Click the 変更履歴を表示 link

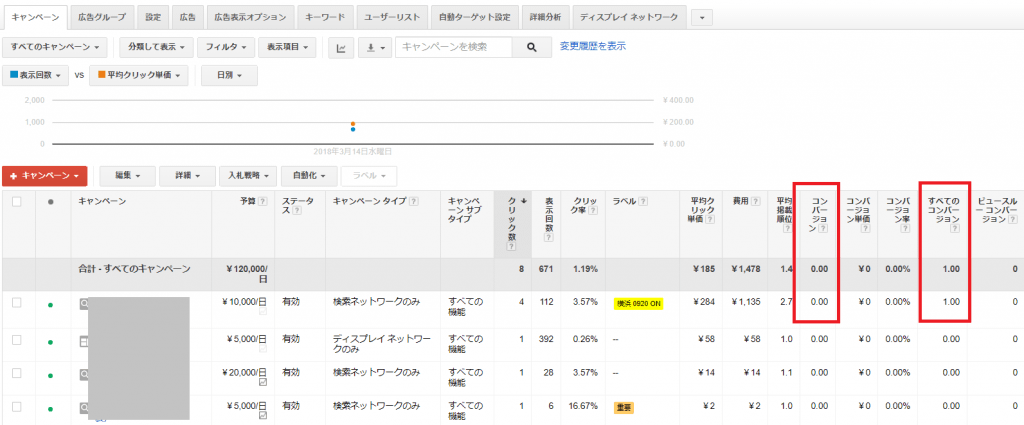[x=592, y=46]
